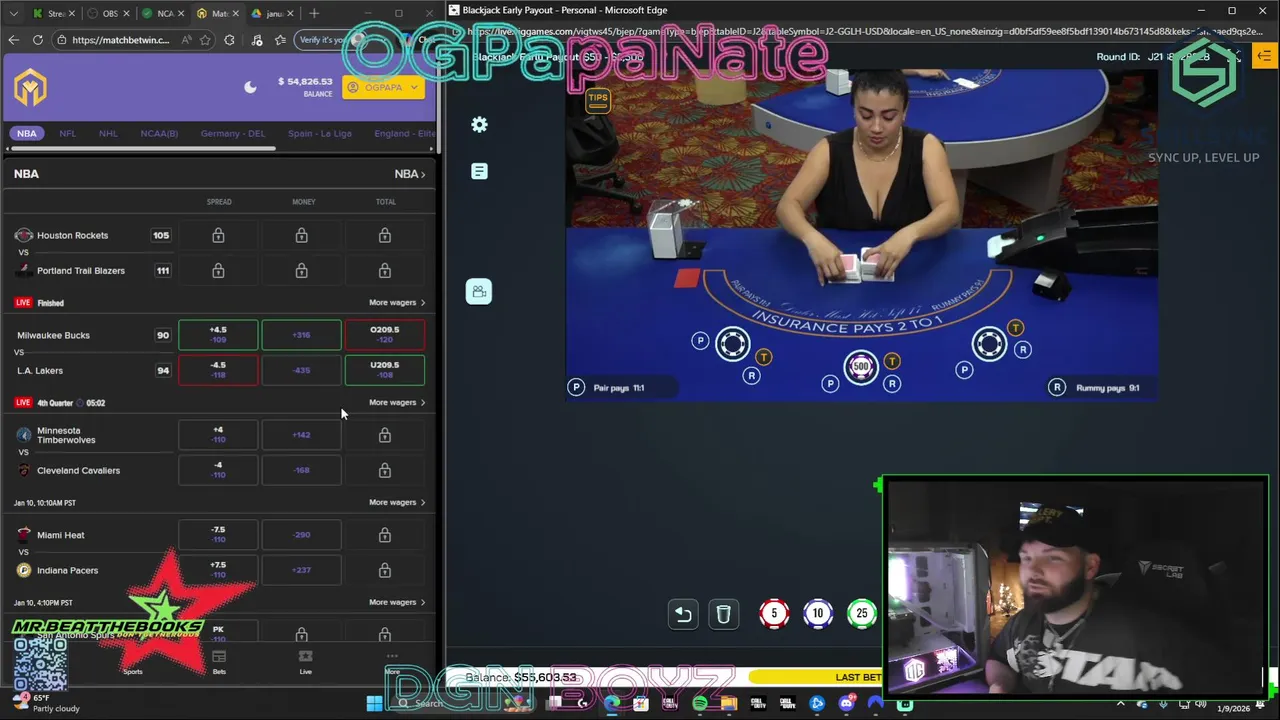
Task: Bet Bucks moneyline +316
Action: point(301,335)
